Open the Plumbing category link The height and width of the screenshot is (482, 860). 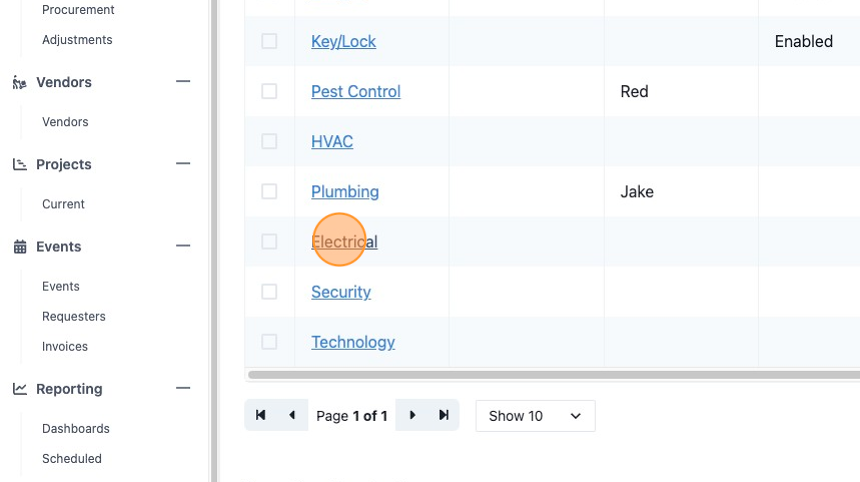click(345, 191)
